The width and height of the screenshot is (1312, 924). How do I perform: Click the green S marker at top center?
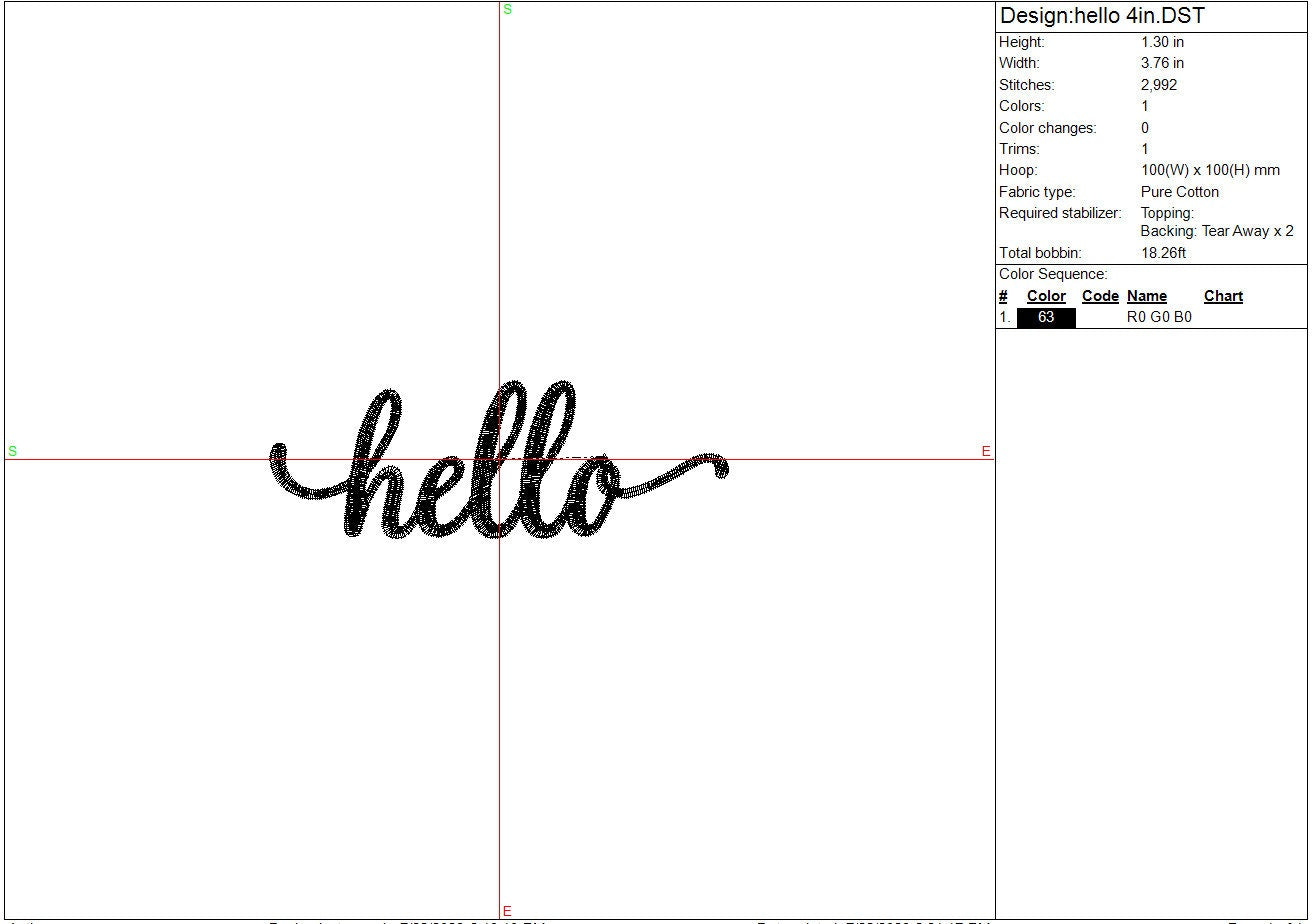click(507, 10)
